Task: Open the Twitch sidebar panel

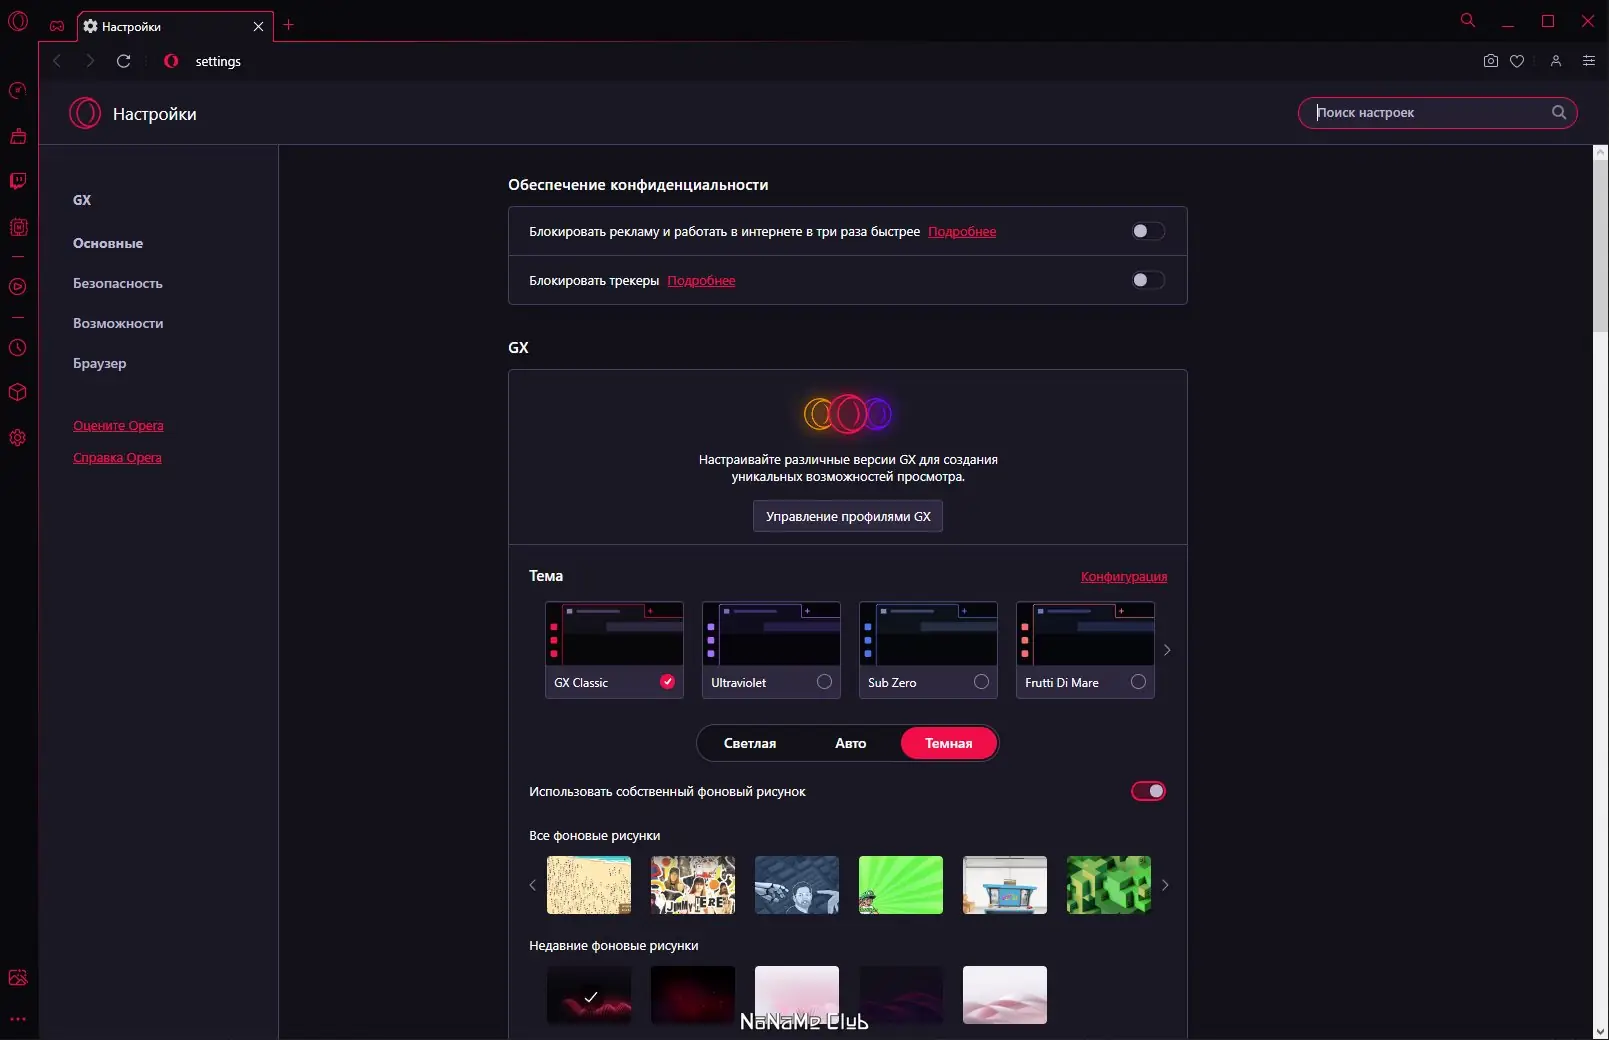Action: pyautogui.click(x=18, y=181)
